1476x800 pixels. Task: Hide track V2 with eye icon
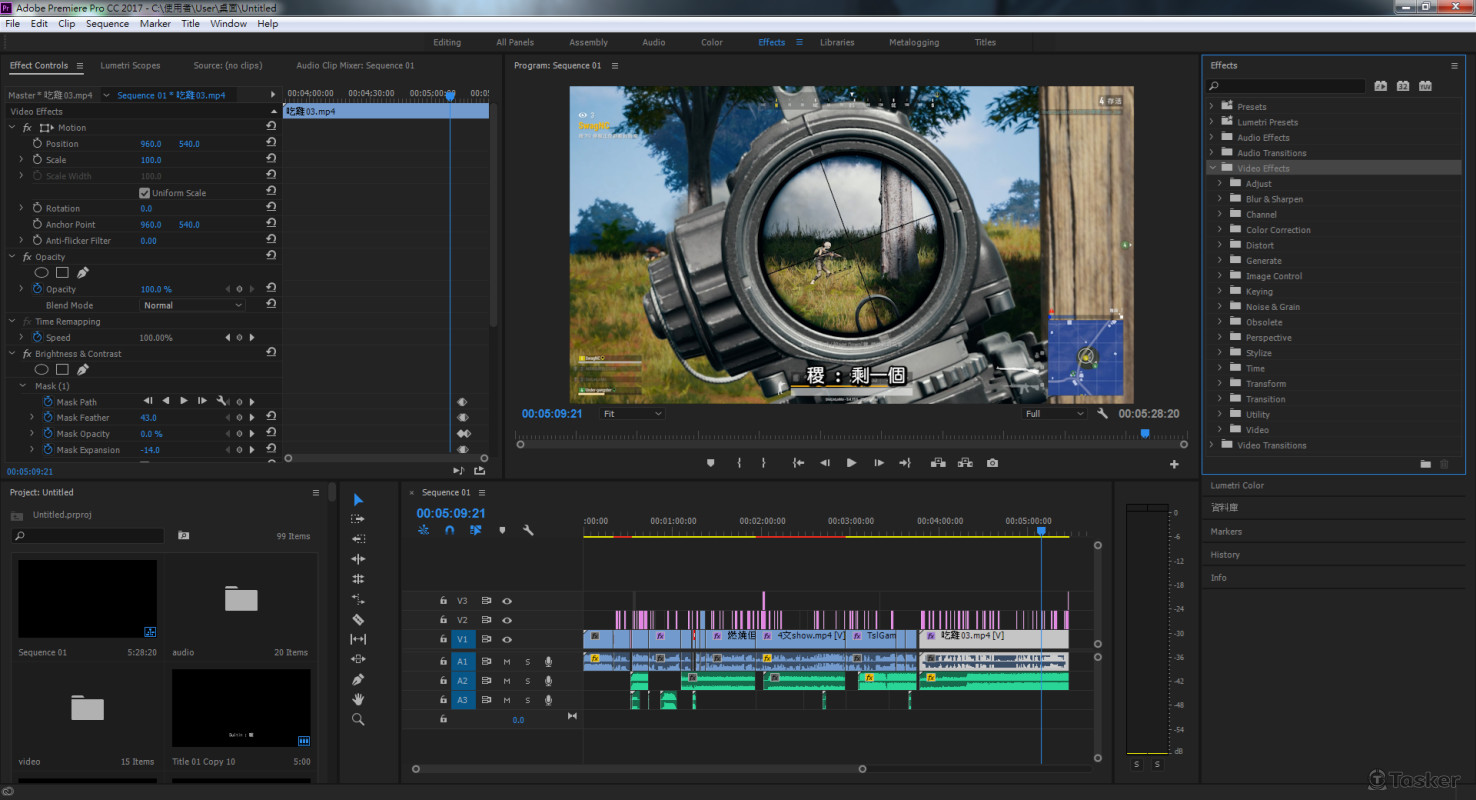click(x=507, y=620)
